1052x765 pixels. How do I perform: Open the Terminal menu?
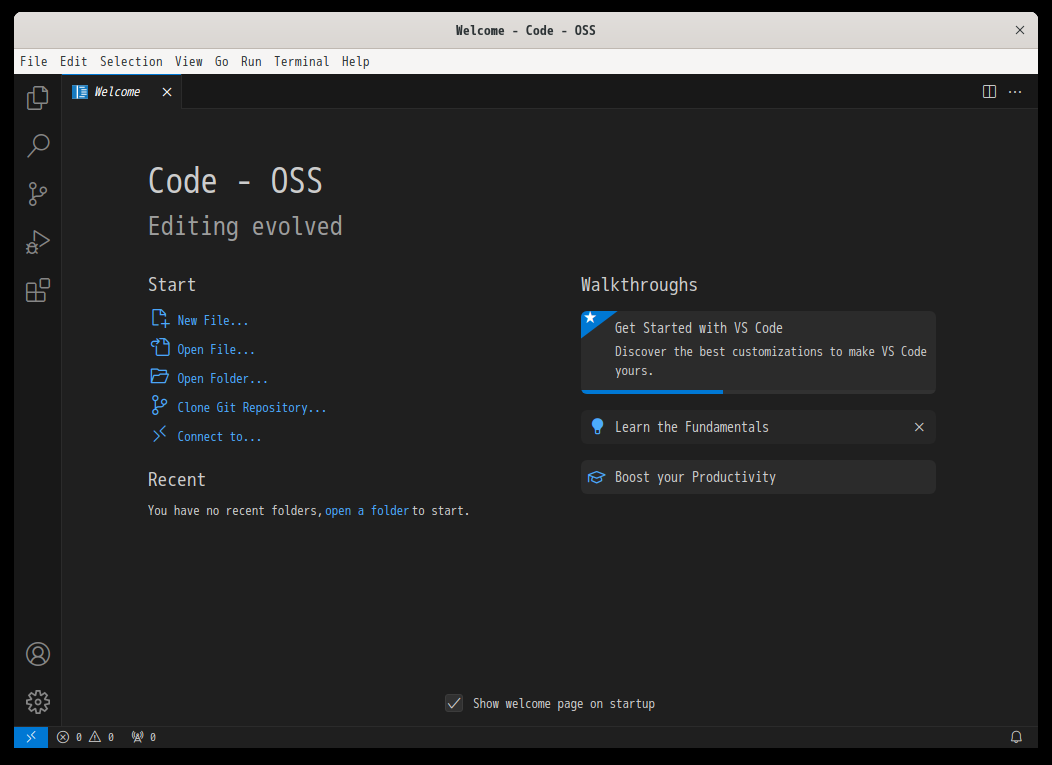point(301,62)
